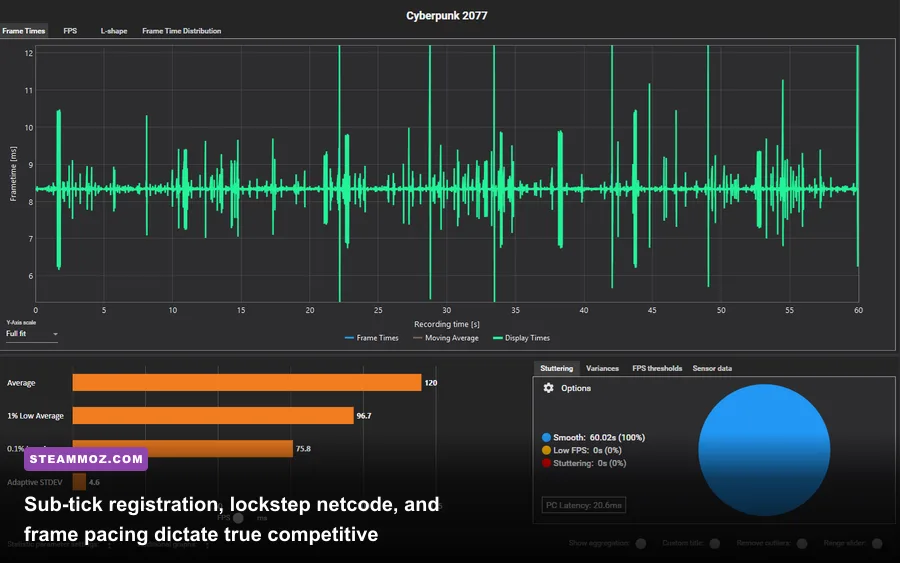
Task: Turn on the Remove outliers toggle
Action: coord(802,543)
